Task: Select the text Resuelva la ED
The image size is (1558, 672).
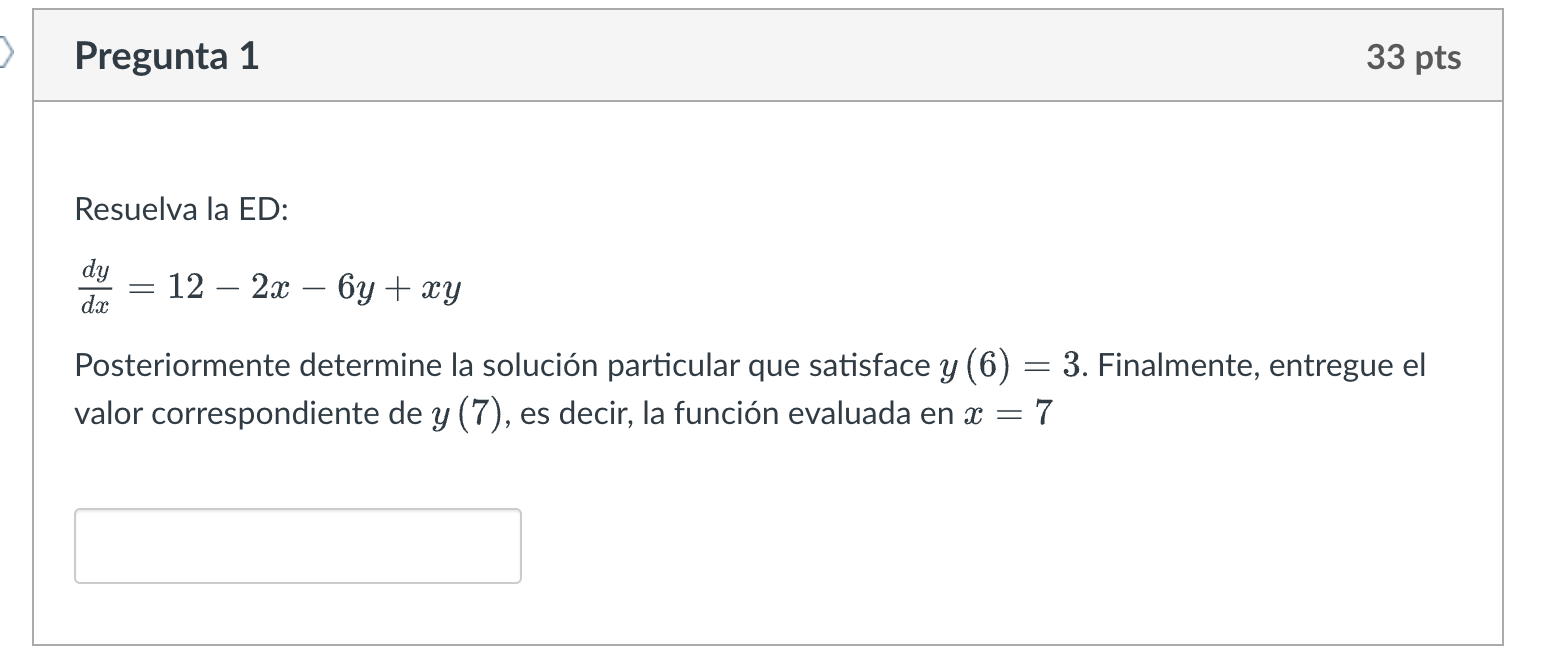Action: tap(182, 209)
